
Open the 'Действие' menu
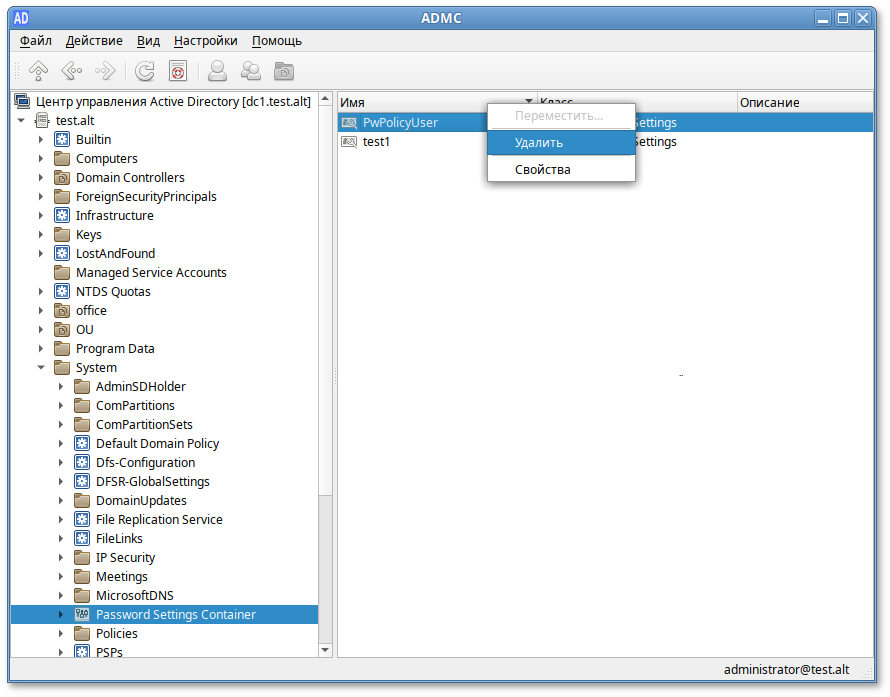[x=94, y=41]
